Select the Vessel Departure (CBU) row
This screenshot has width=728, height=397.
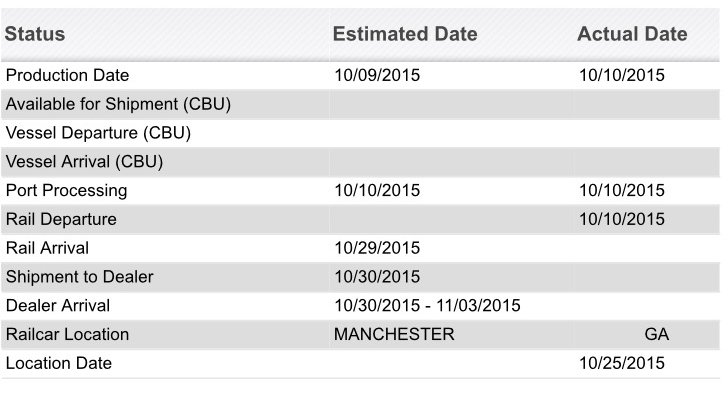coord(360,133)
